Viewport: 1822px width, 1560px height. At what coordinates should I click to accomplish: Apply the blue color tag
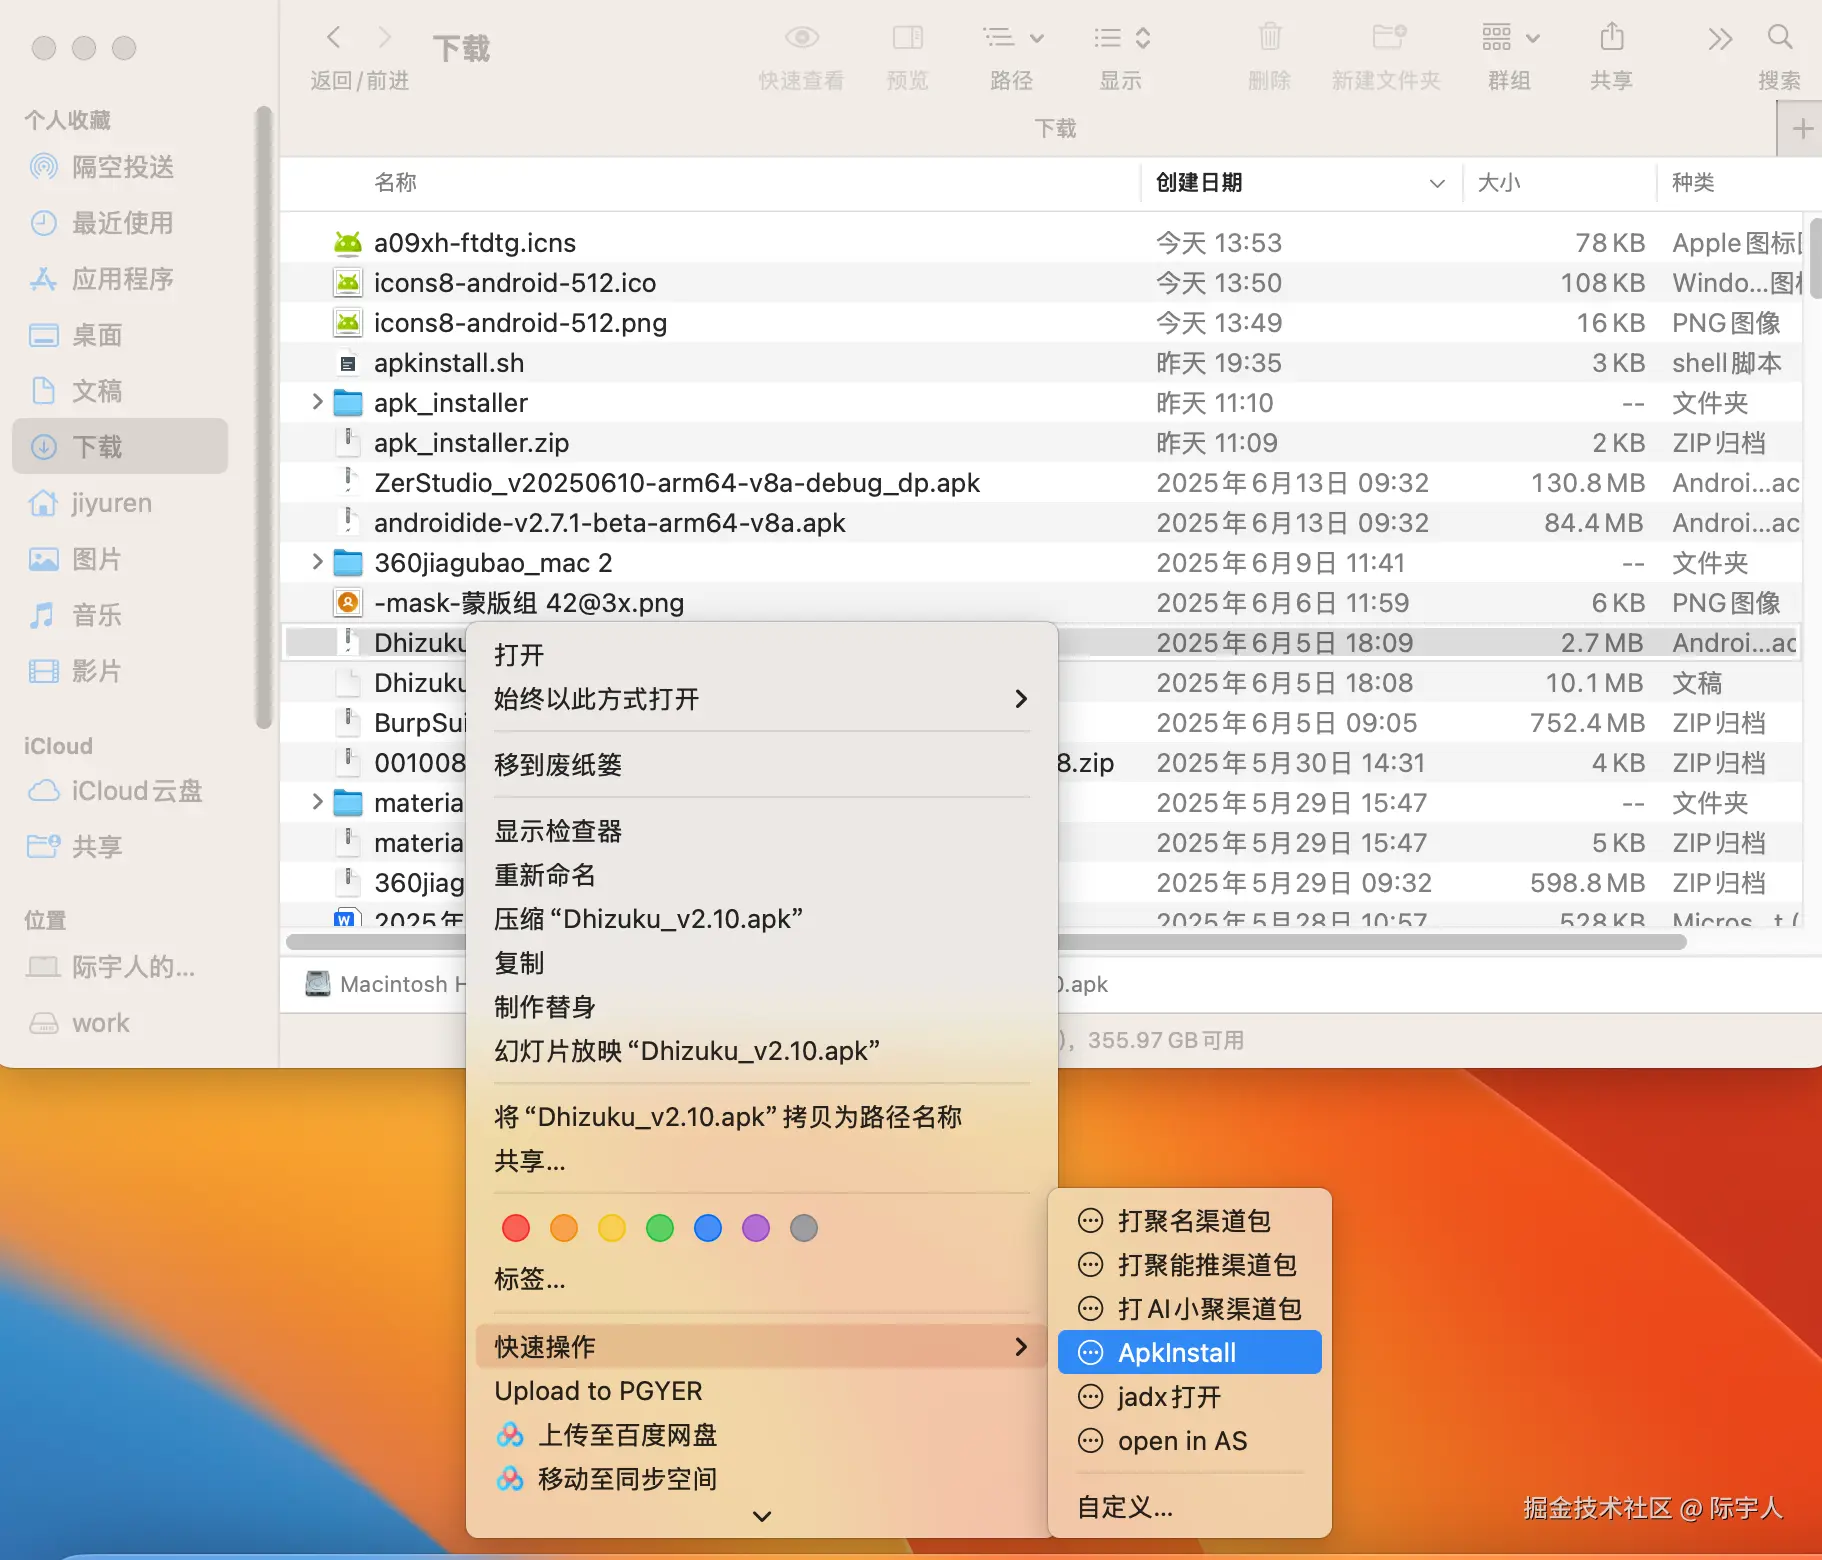tap(708, 1228)
